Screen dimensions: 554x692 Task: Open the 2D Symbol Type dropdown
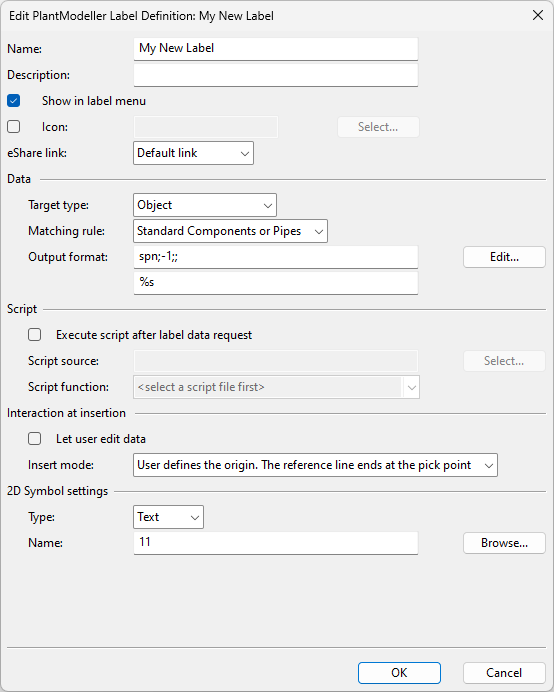tap(168, 517)
